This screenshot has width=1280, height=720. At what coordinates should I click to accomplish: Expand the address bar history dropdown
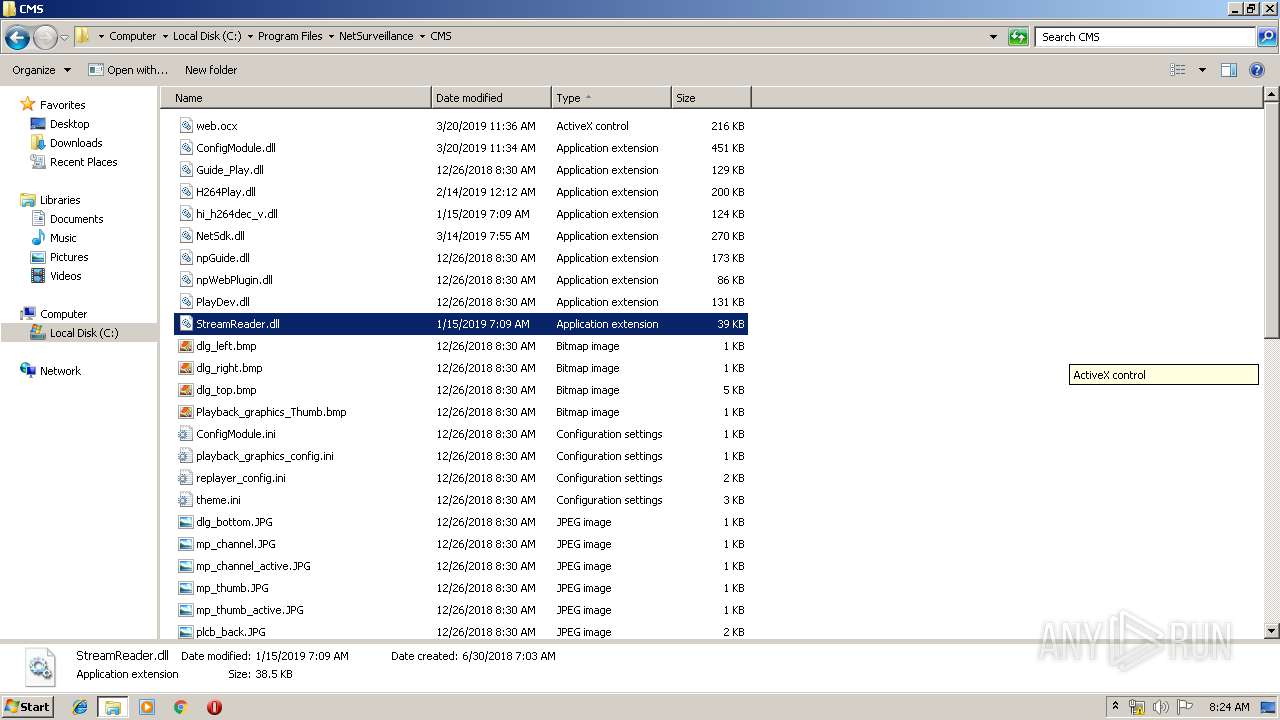pyautogui.click(x=993, y=37)
